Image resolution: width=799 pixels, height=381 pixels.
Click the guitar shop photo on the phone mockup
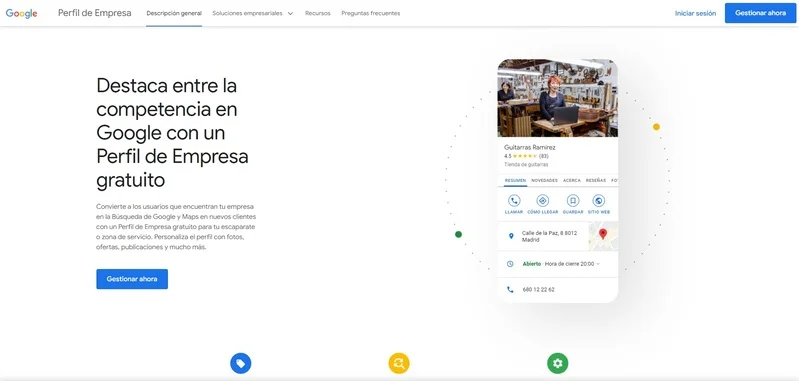point(557,98)
